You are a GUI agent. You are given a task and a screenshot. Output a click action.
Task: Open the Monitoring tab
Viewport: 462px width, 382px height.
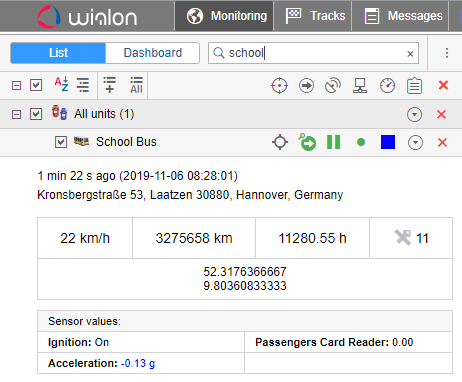click(224, 16)
